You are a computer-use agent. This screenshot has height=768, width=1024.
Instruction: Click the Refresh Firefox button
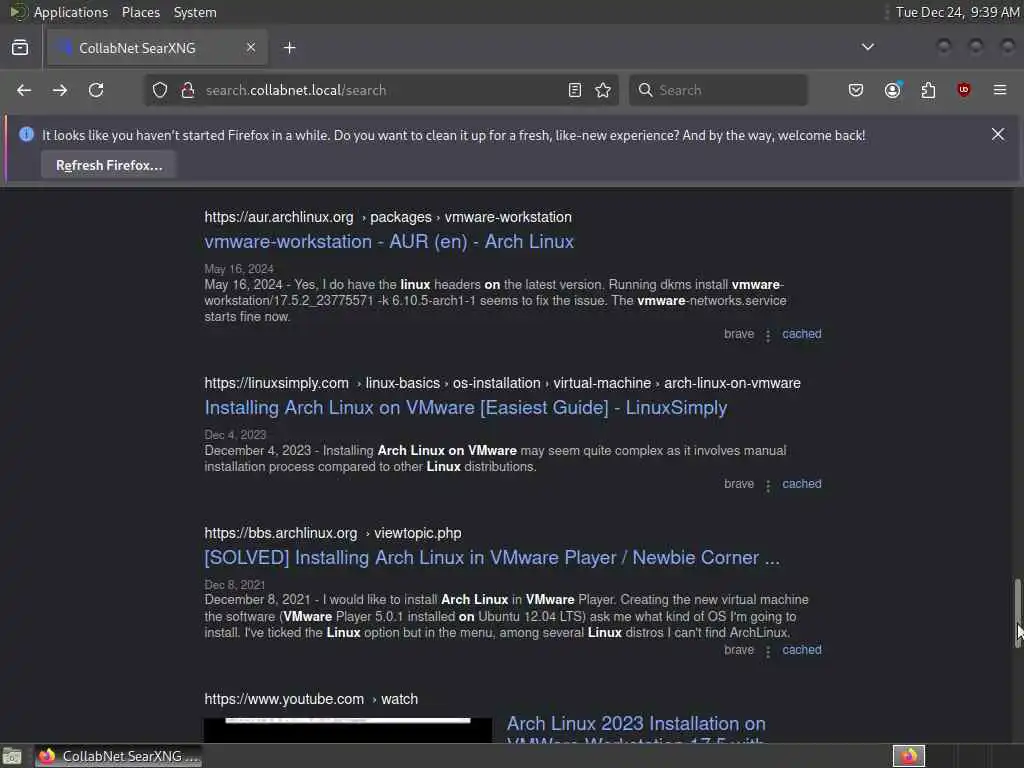pyautogui.click(x=109, y=165)
